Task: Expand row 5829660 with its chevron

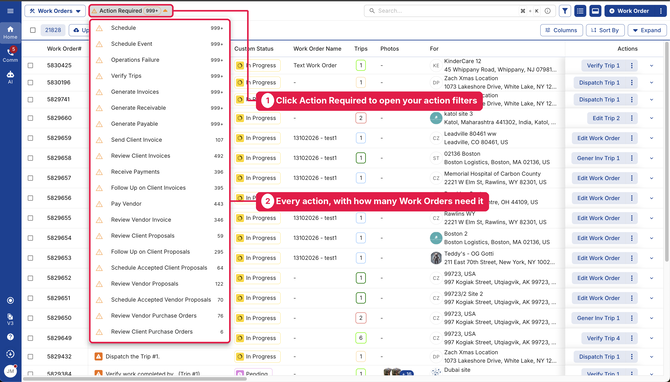Action: point(652,118)
